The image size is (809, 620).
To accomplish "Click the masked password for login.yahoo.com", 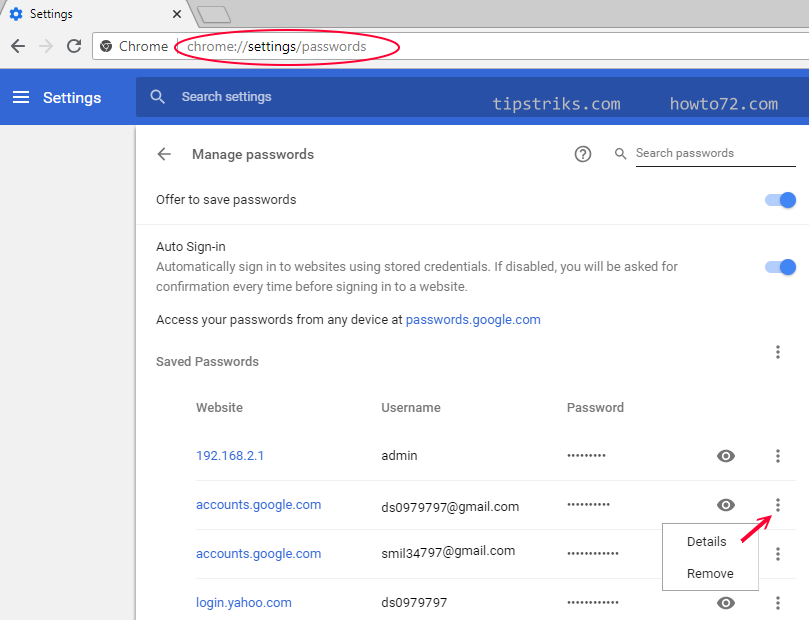I will tap(593, 603).
